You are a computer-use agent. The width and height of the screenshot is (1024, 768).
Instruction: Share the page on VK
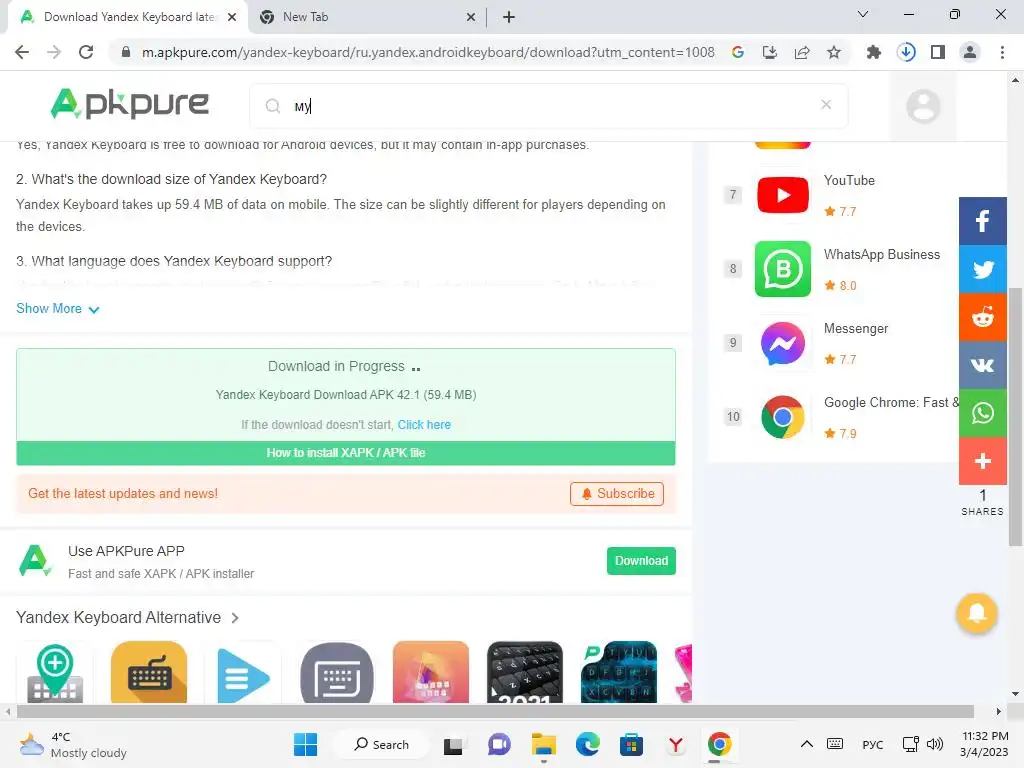(982, 365)
